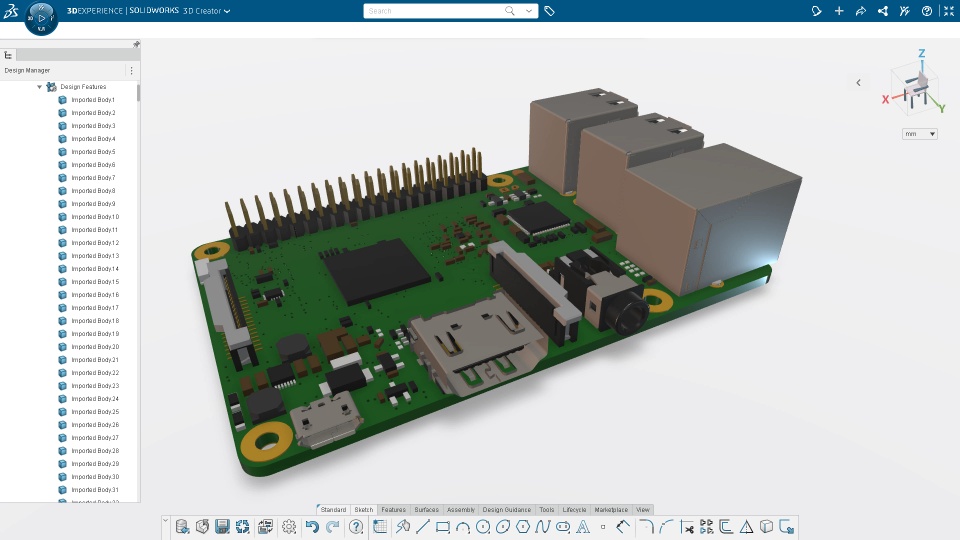Image resolution: width=960 pixels, height=540 pixels.
Task: Pin the Design Manager panel
Action: [x=136, y=44]
